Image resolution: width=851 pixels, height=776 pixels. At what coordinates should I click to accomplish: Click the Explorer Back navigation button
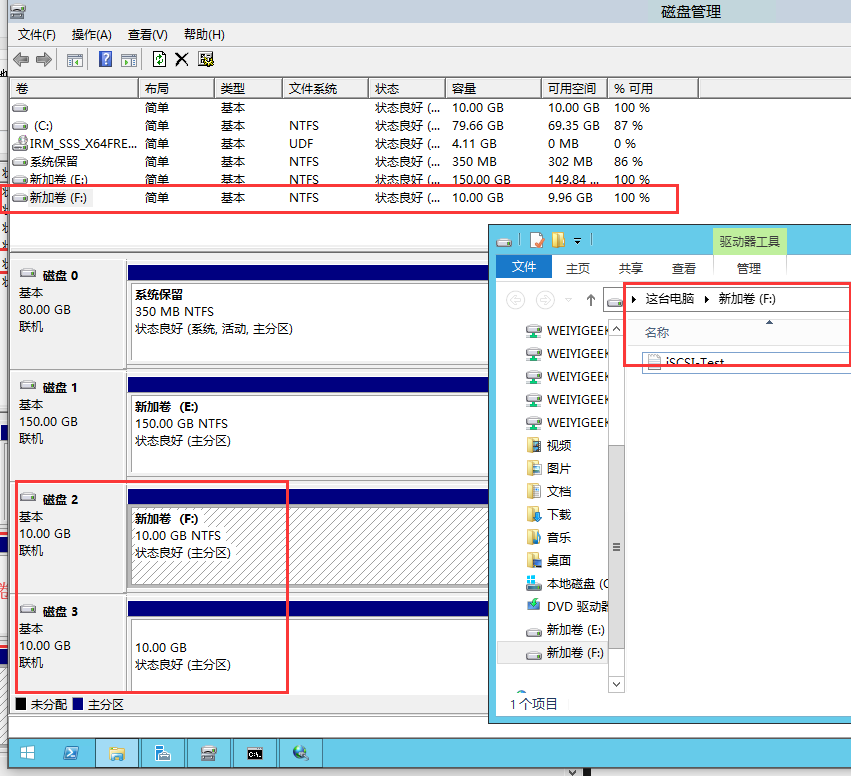(516, 300)
